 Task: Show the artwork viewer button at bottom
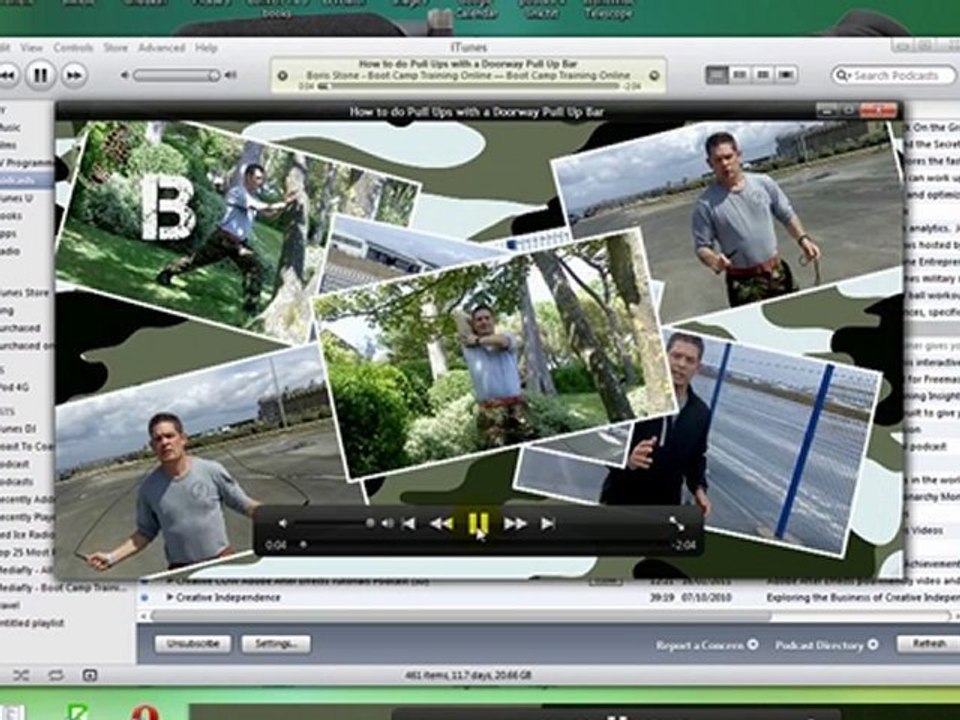pos(89,675)
